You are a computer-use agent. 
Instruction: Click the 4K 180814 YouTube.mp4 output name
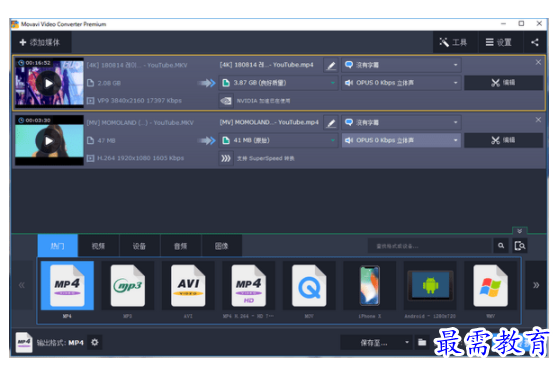[267, 65]
